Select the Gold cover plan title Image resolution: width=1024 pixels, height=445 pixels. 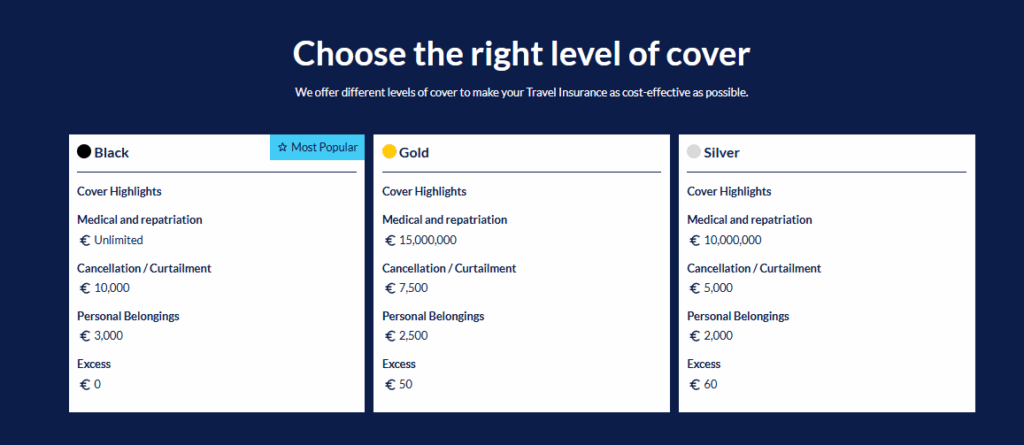tap(414, 153)
